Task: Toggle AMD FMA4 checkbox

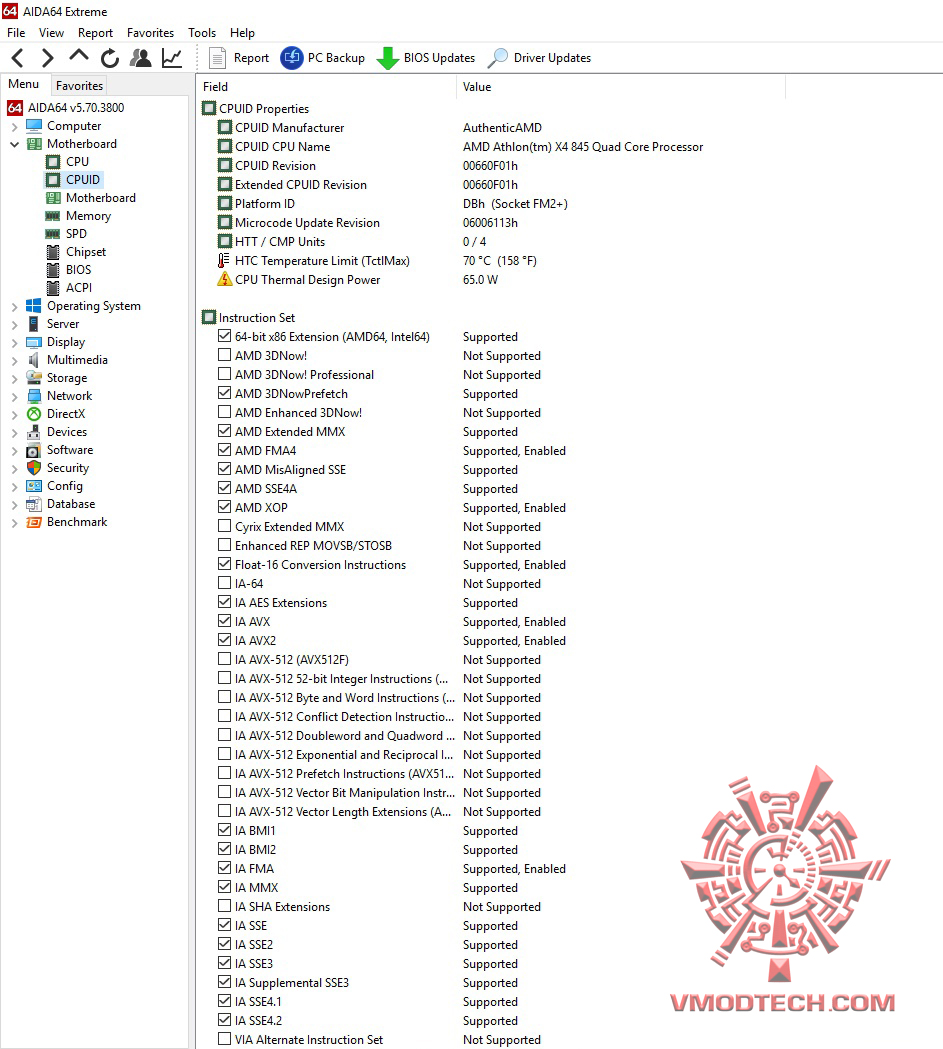Action: click(225, 450)
